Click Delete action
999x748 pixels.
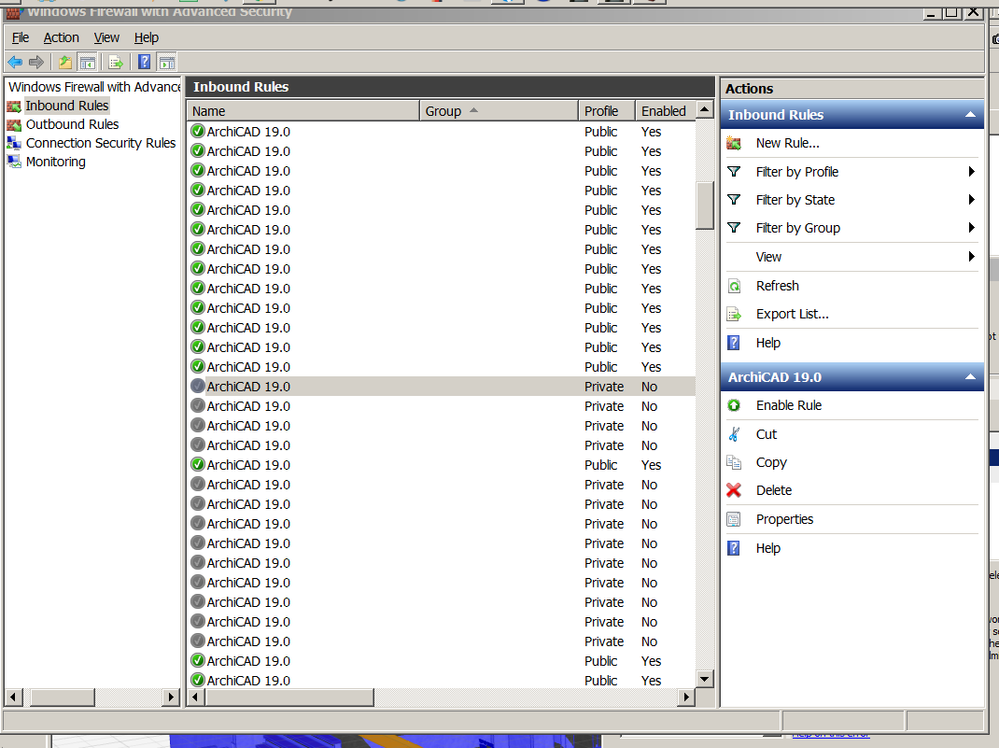(x=773, y=490)
